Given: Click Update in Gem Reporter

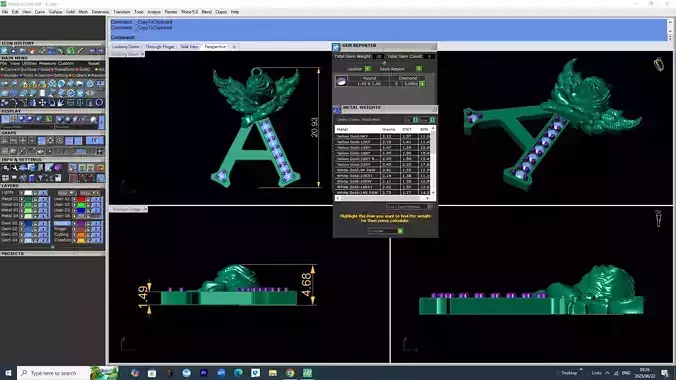Looking at the screenshot, I should (355, 69).
